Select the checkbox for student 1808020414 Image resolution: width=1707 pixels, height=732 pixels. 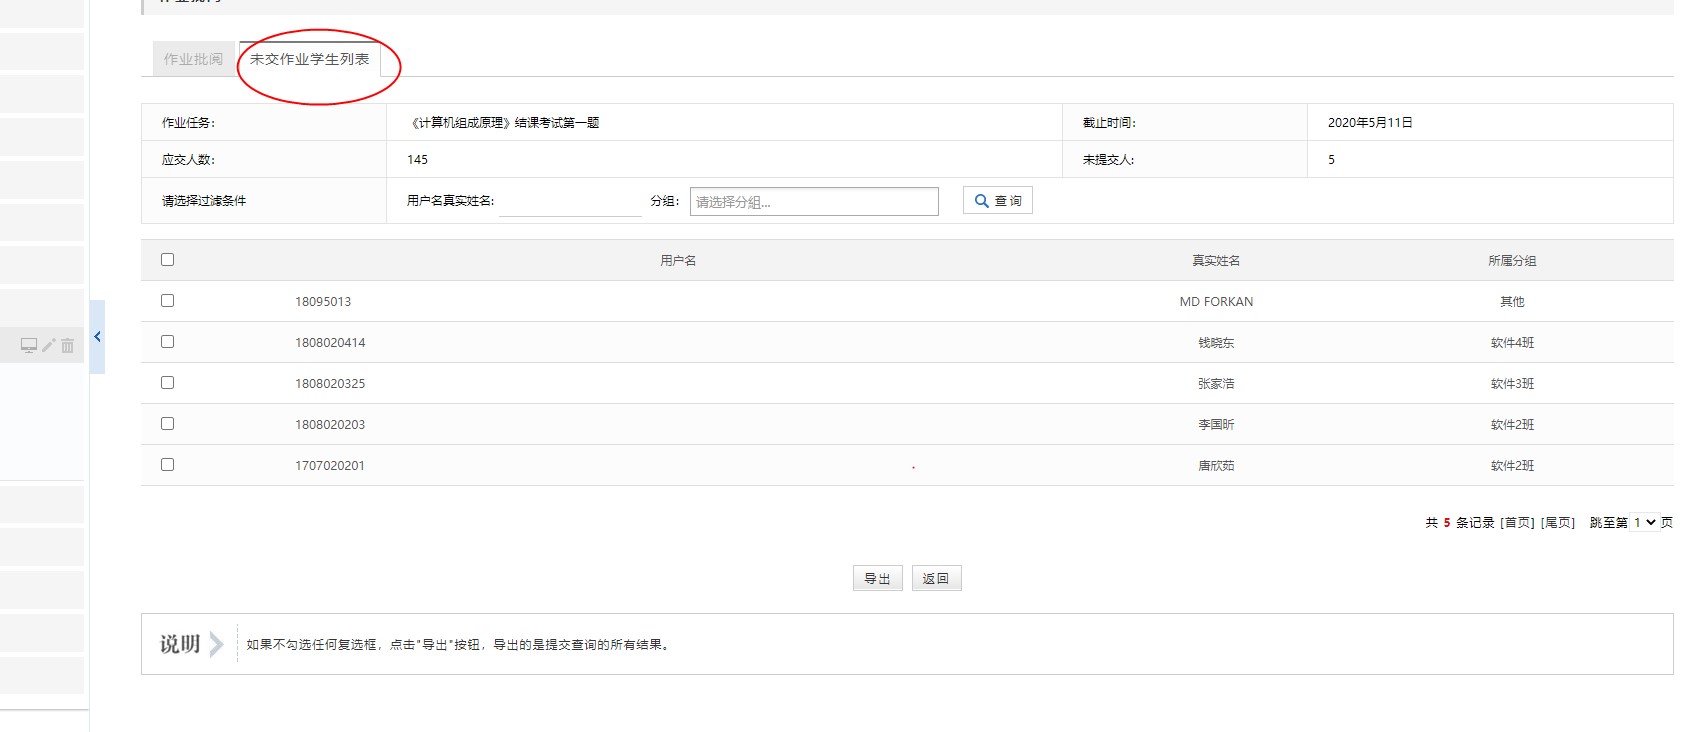click(167, 342)
